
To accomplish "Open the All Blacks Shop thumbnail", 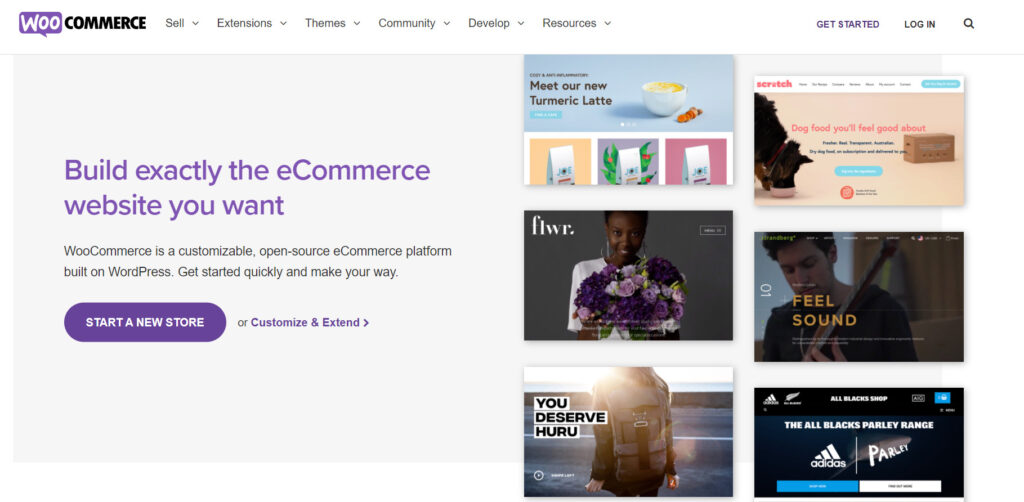I will click(859, 443).
